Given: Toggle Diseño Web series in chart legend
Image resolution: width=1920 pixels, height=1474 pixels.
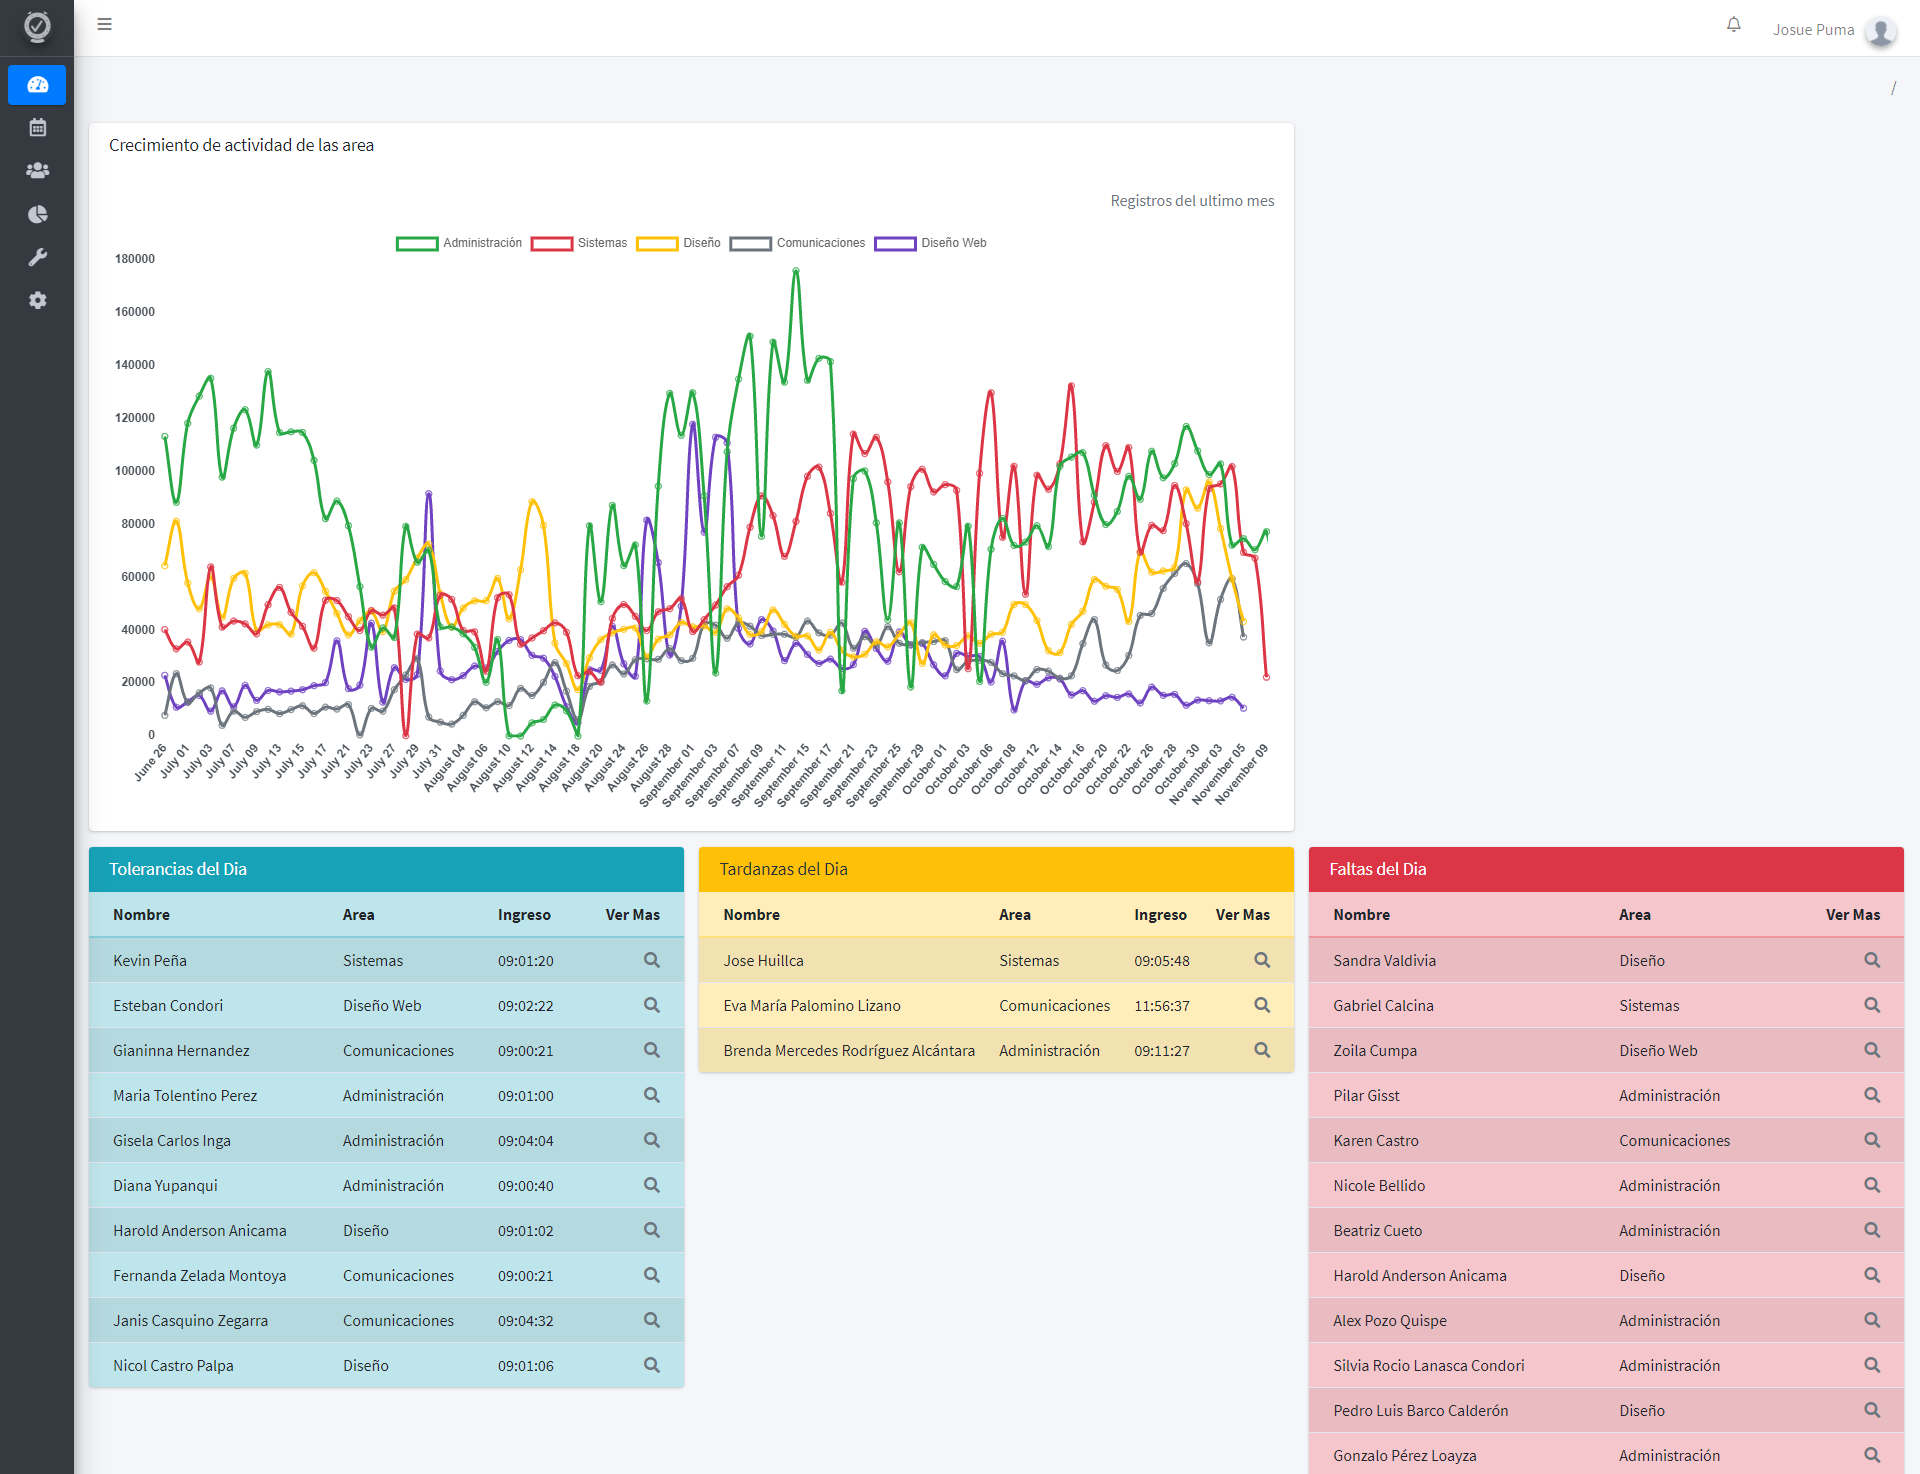Looking at the screenshot, I should point(930,243).
